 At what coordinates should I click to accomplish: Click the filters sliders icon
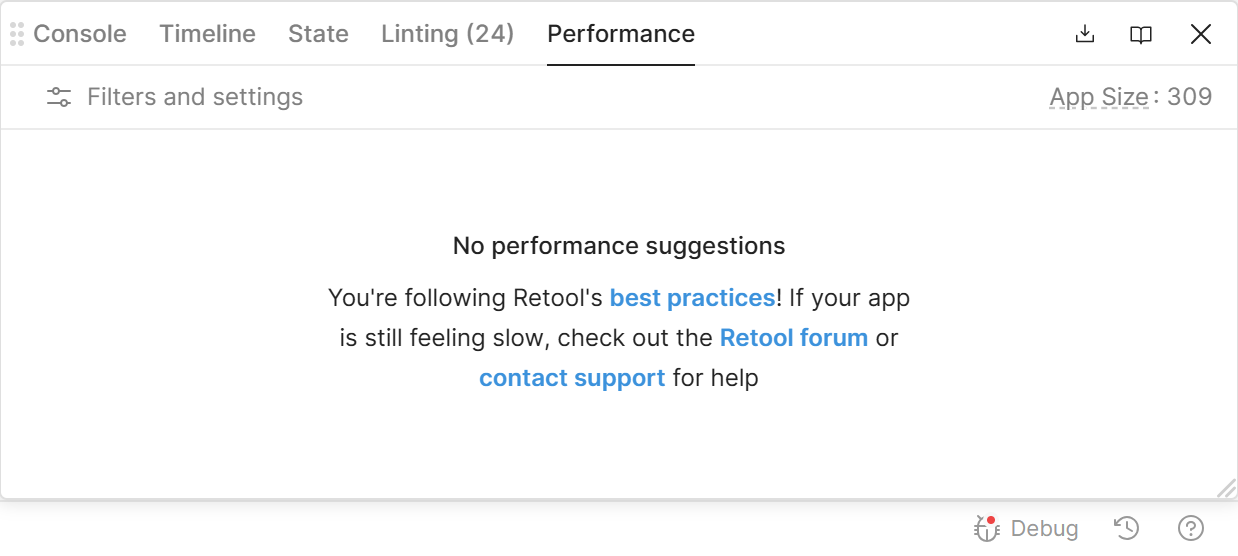(59, 97)
